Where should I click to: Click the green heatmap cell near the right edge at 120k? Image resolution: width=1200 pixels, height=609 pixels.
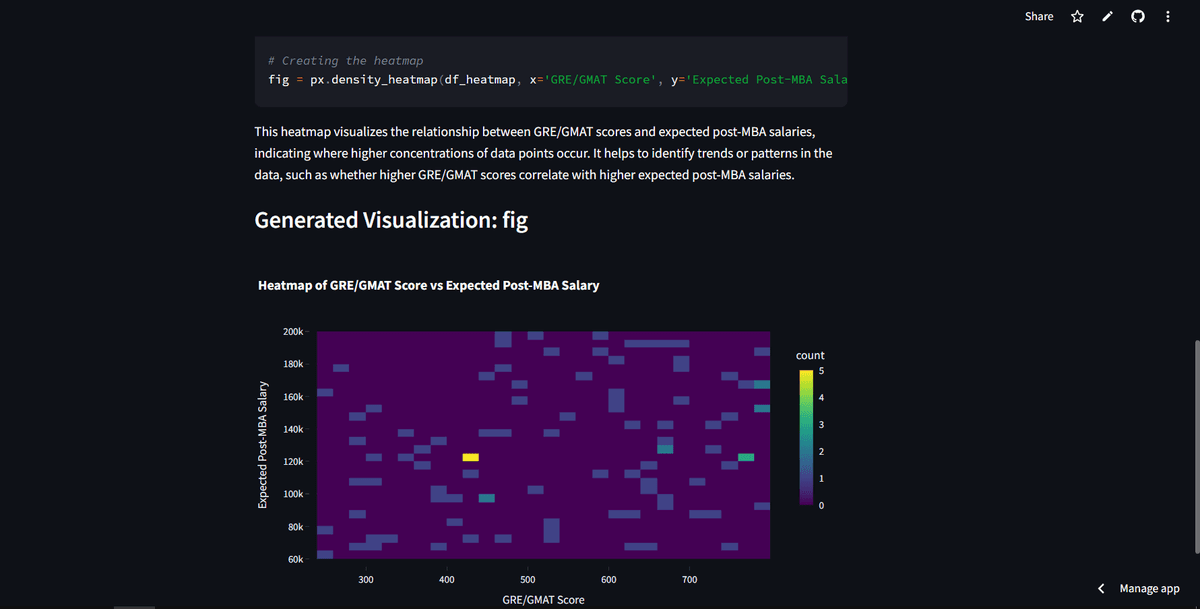746,457
